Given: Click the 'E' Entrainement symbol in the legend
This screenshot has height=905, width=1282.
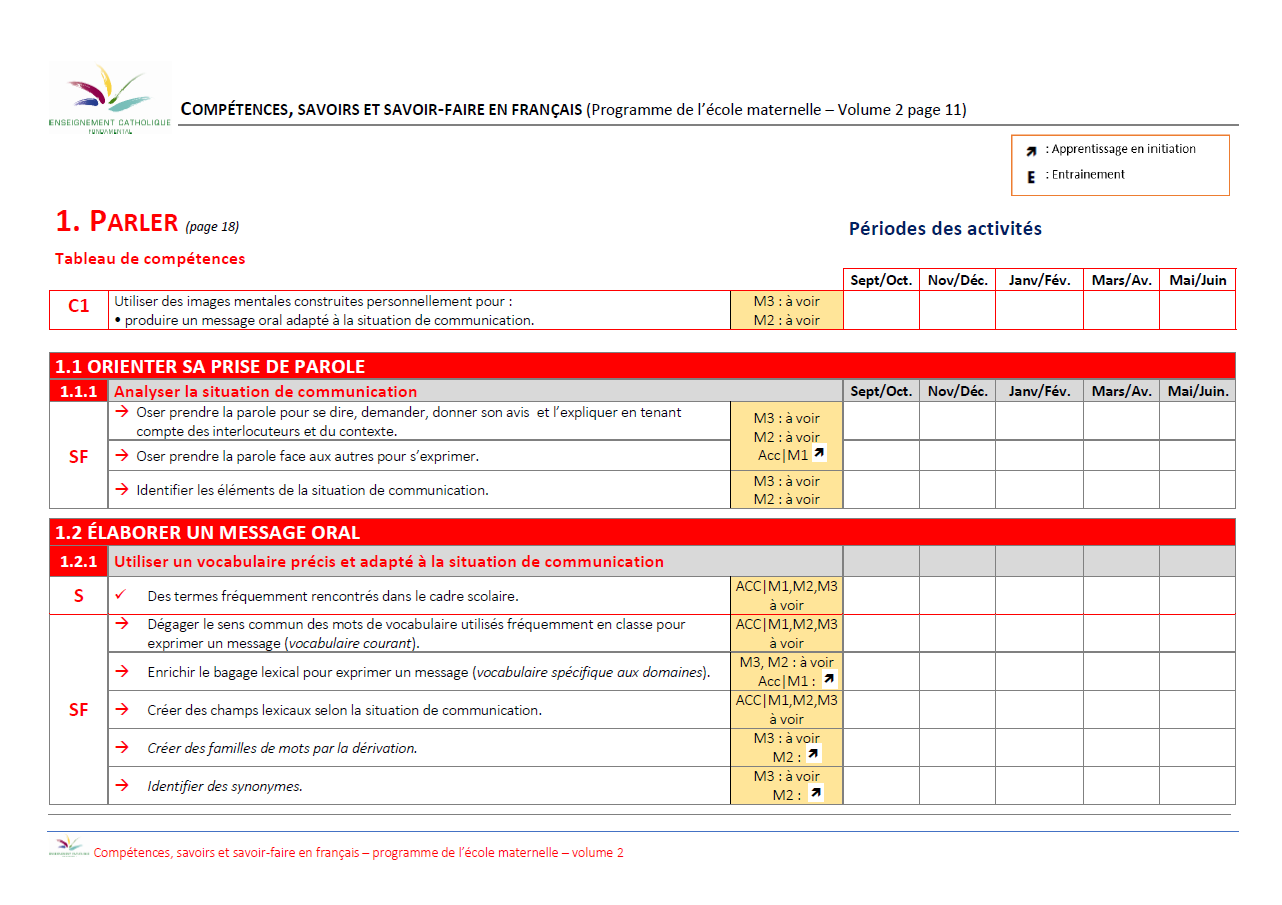Looking at the screenshot, I should pyautogui.click(x=1031, y=176).
